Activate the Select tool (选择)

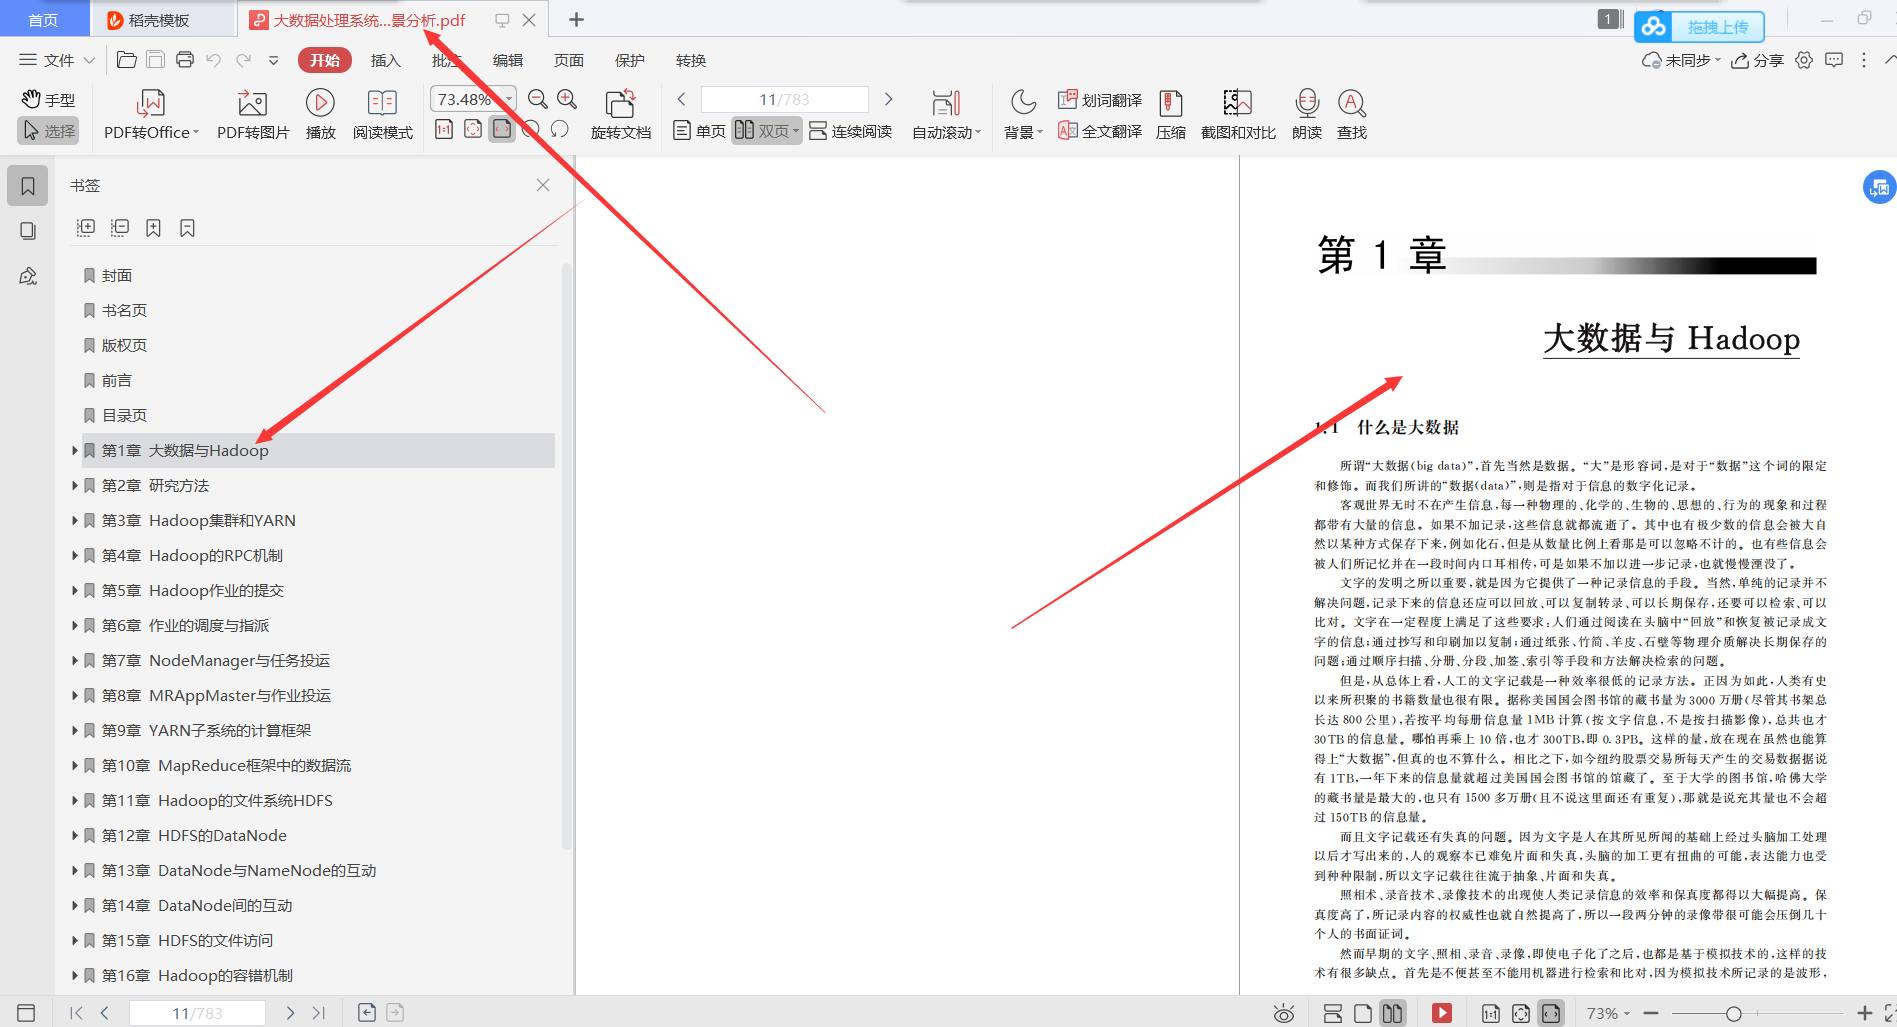(48, 131)
